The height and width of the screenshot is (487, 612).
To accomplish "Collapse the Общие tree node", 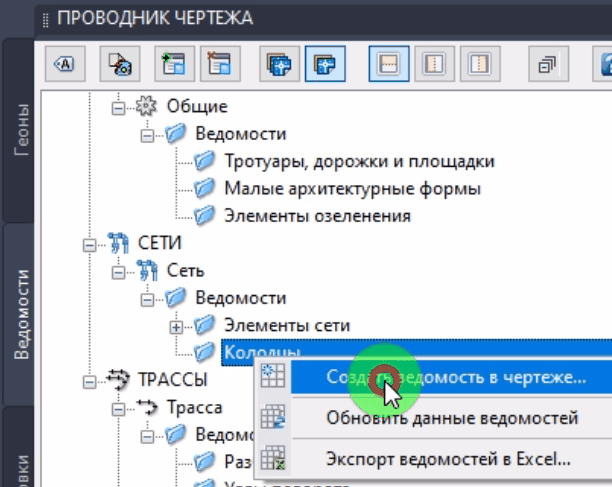I will click(118, 108).
